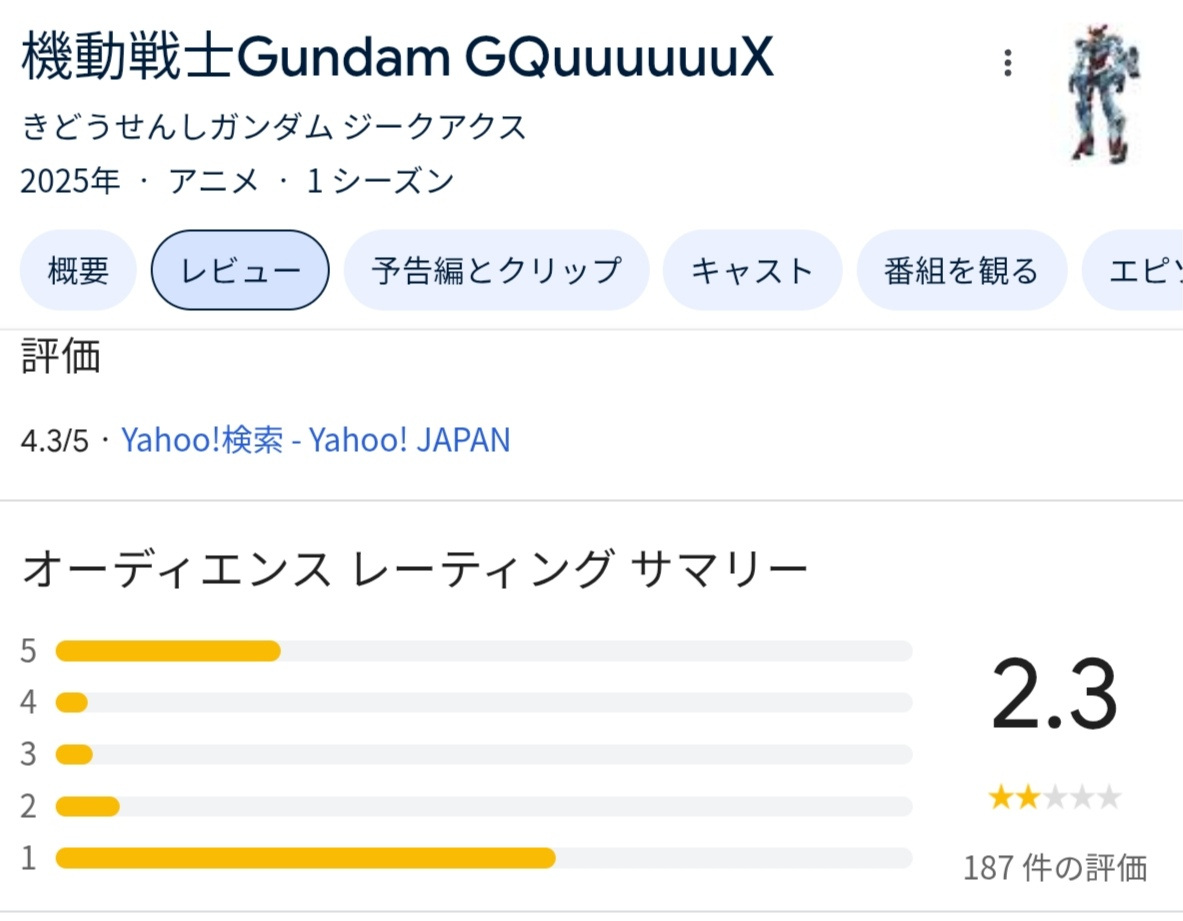The image size is (1183, 921).
Task: Open the Yahoo!検索 - Yahoo! JAPAN link
Action: point(315,440)
